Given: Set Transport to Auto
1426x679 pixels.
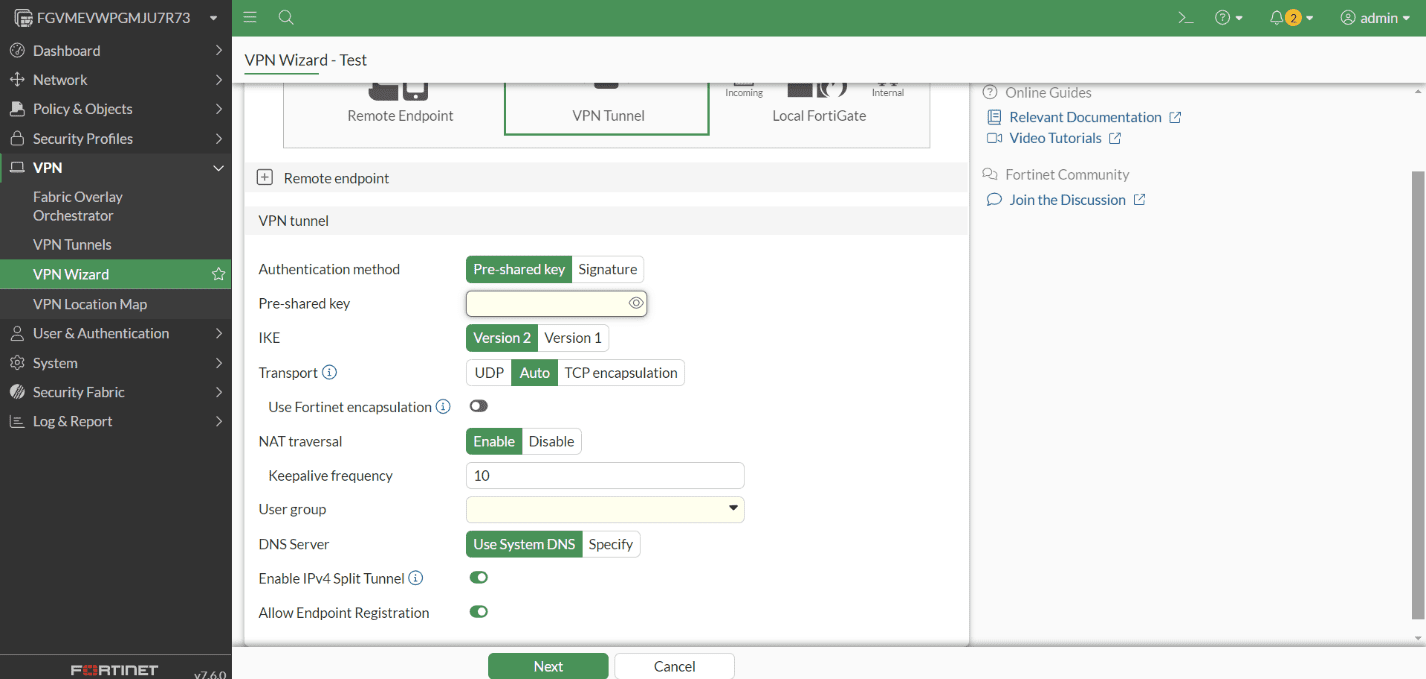Looking at the screenshot, I should tap(535, 373).
